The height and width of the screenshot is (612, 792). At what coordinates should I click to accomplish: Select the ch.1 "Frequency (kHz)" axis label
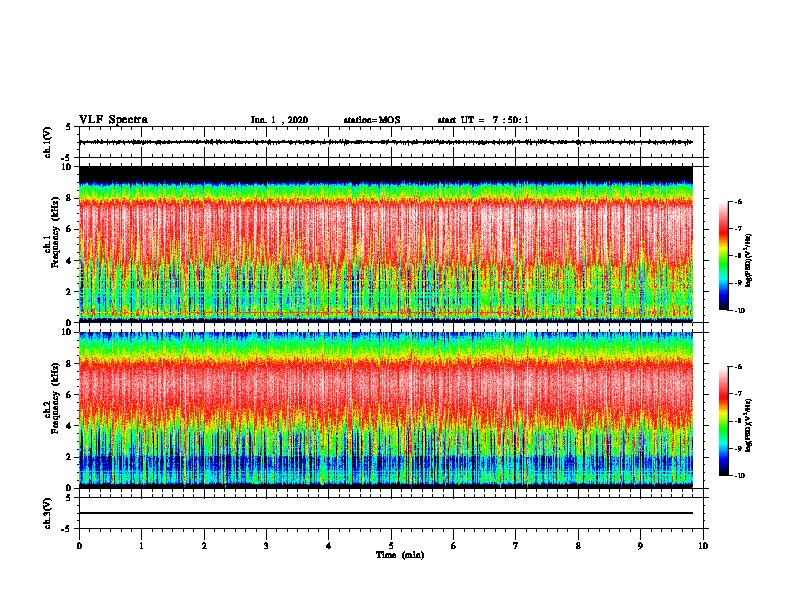click(55, 232)
